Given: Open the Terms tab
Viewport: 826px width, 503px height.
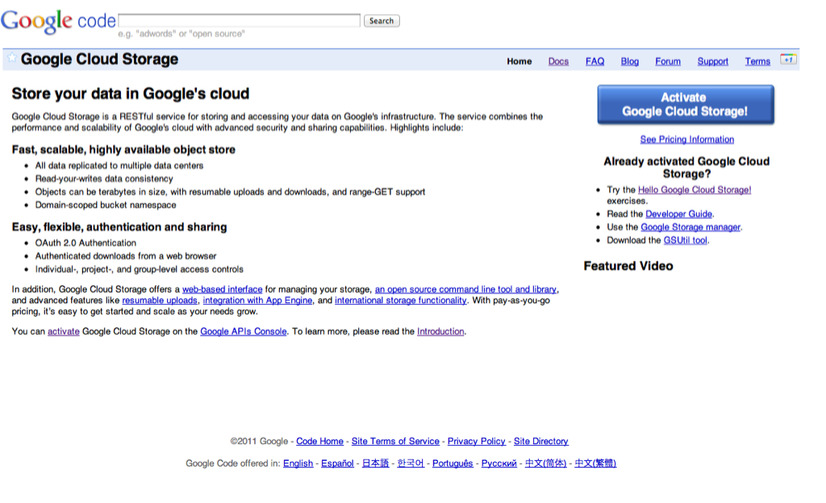Looking at the screenshot, I should tap(757, 62).
